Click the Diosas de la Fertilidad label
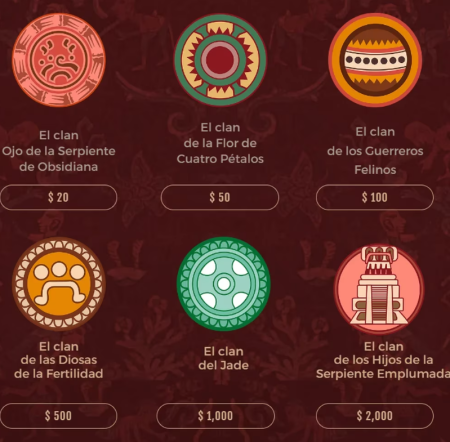The width and height of the screenshot is (450, 442). (x=59, y=360)
